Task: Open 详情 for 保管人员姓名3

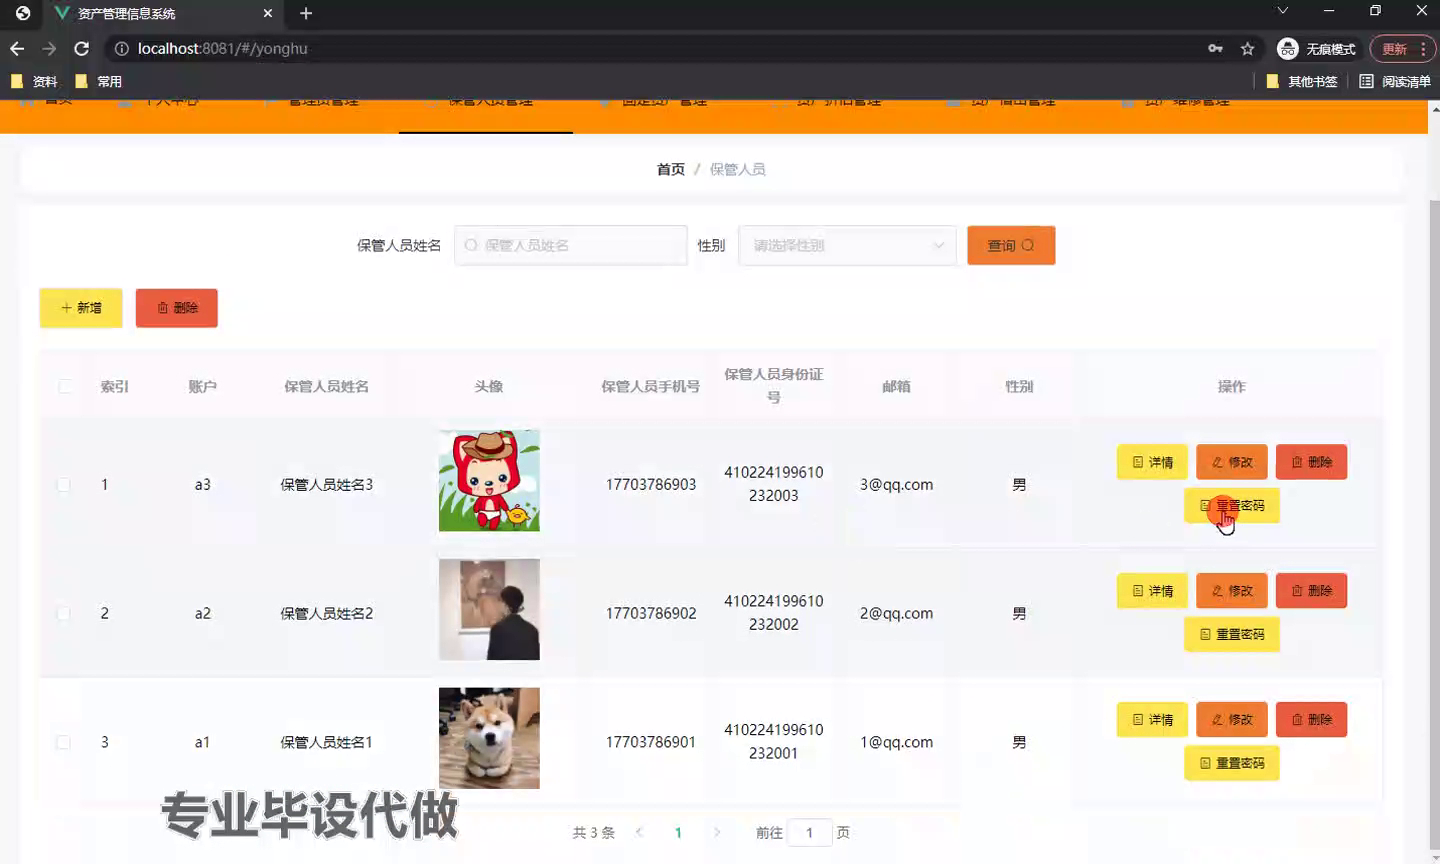Action: (1152, 462)
